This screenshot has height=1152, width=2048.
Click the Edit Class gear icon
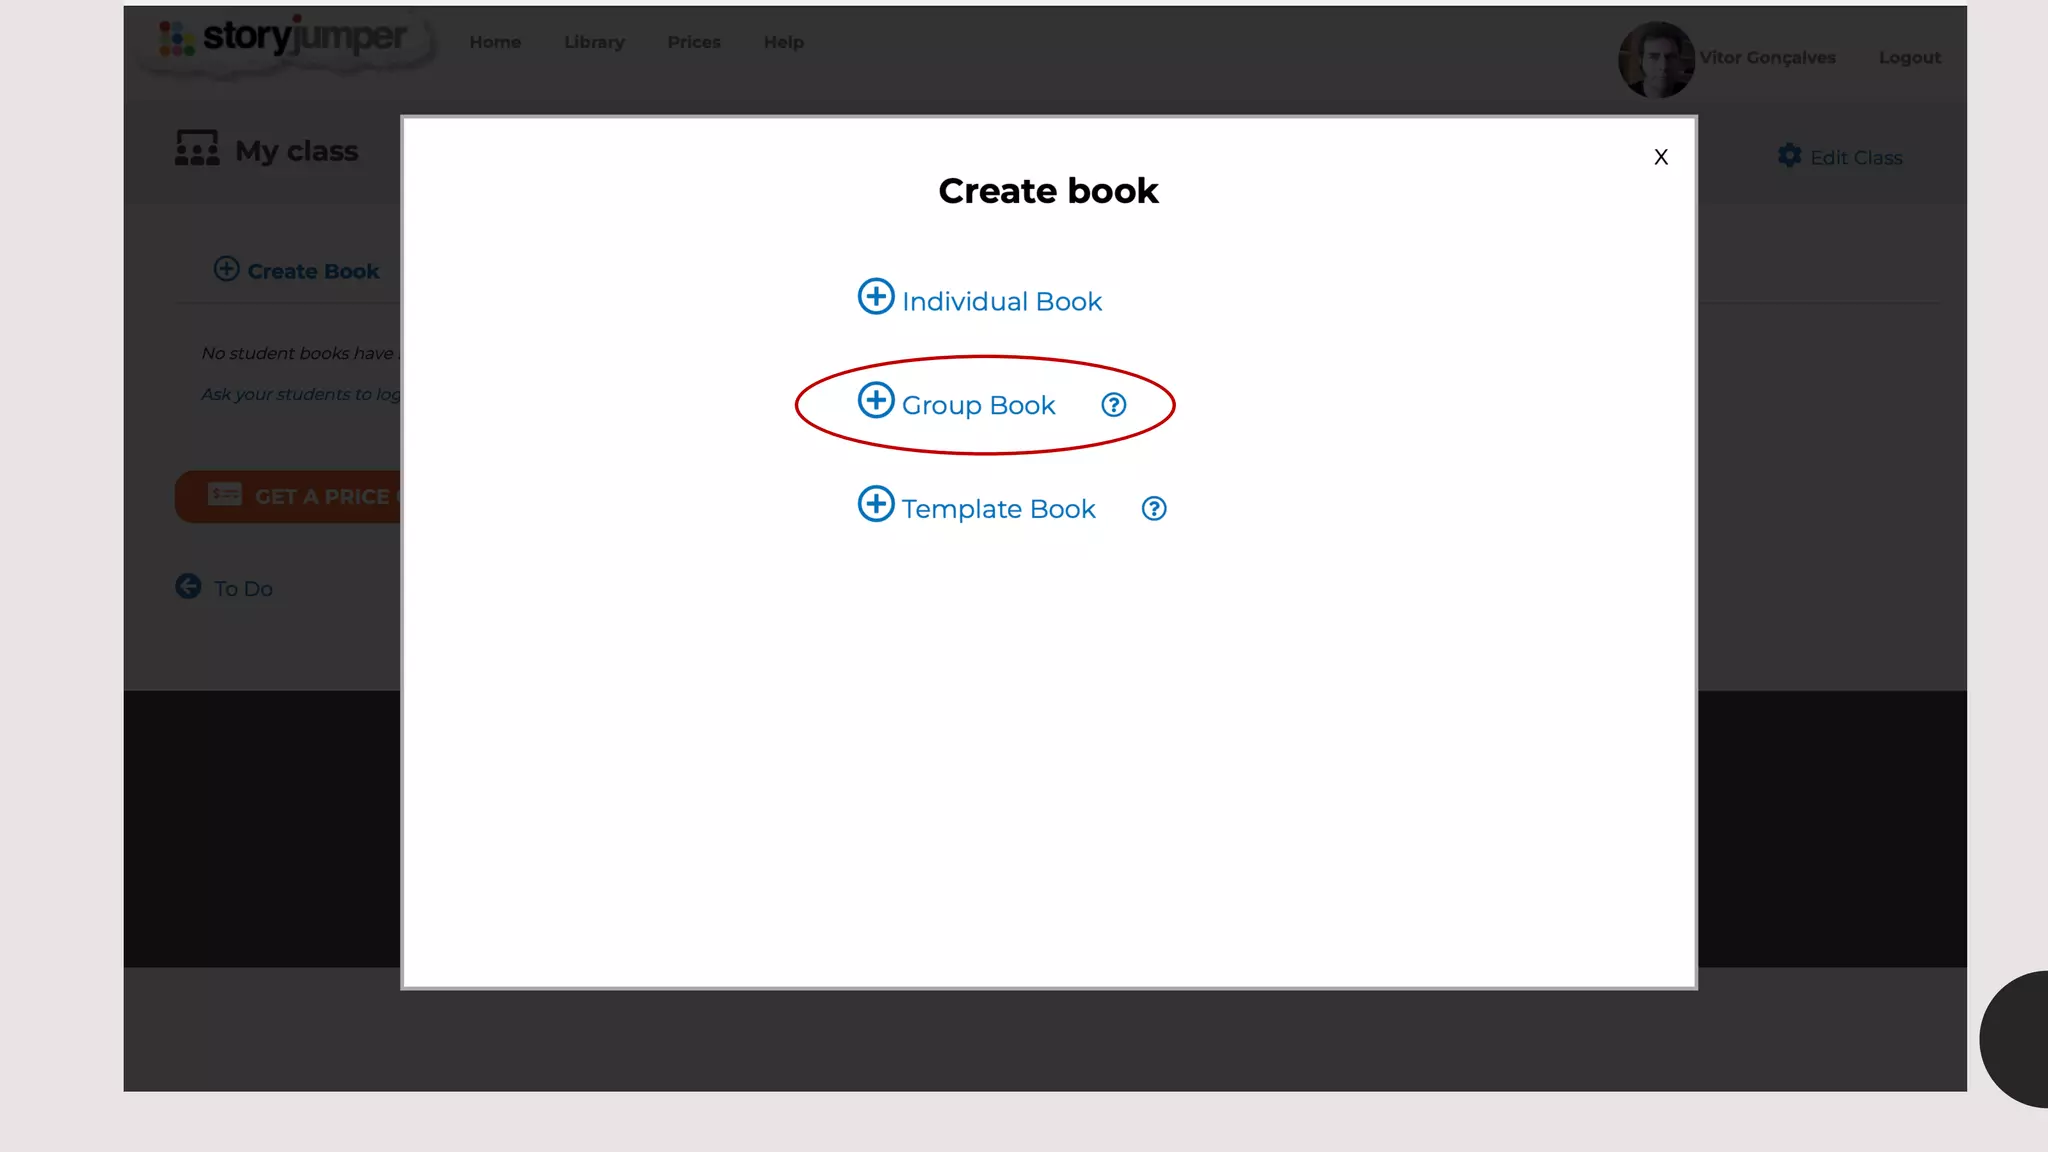pos(1789,156)
